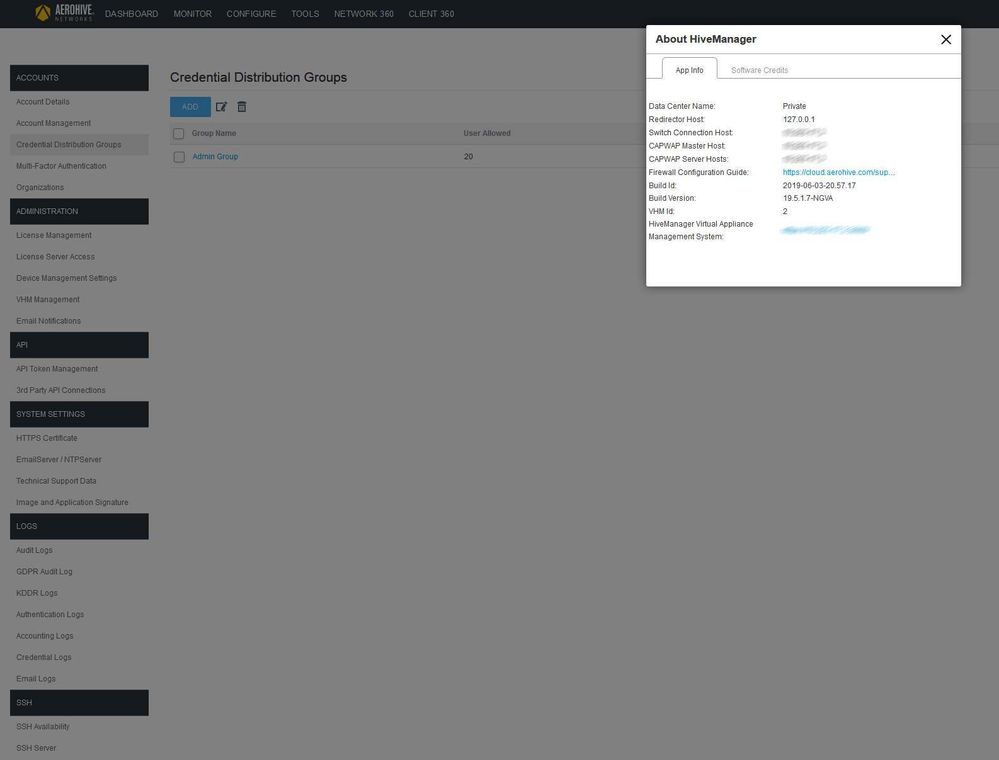The image size is (999, 760).
Task: Click the Group Name column header
Action: tap(213, 134)
